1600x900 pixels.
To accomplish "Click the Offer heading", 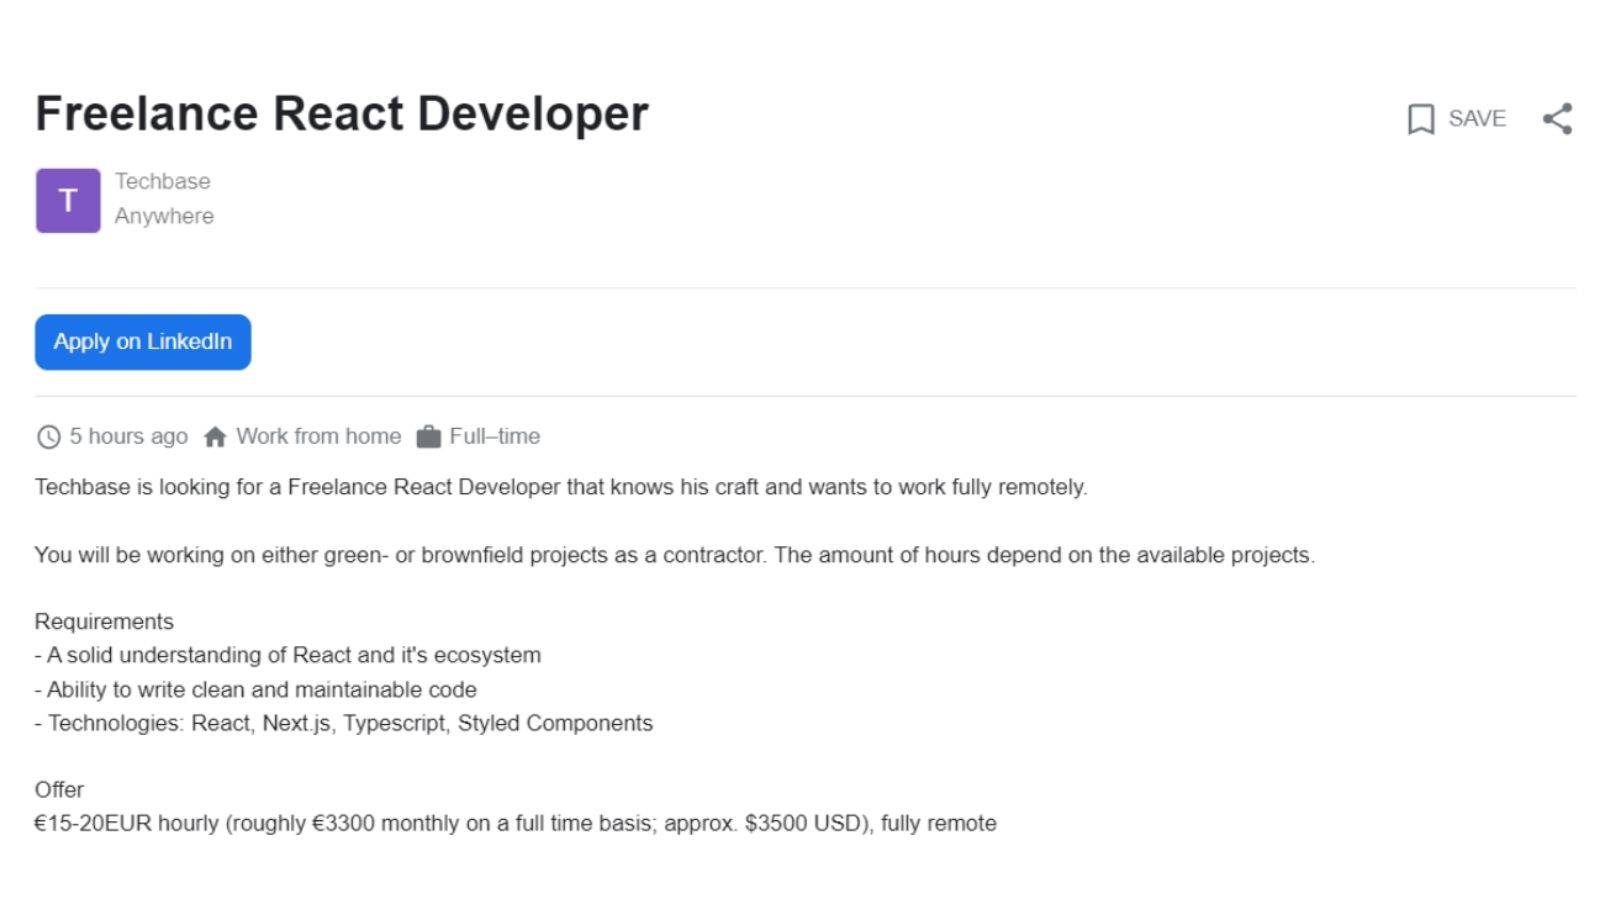I will (x=59, y=790).
